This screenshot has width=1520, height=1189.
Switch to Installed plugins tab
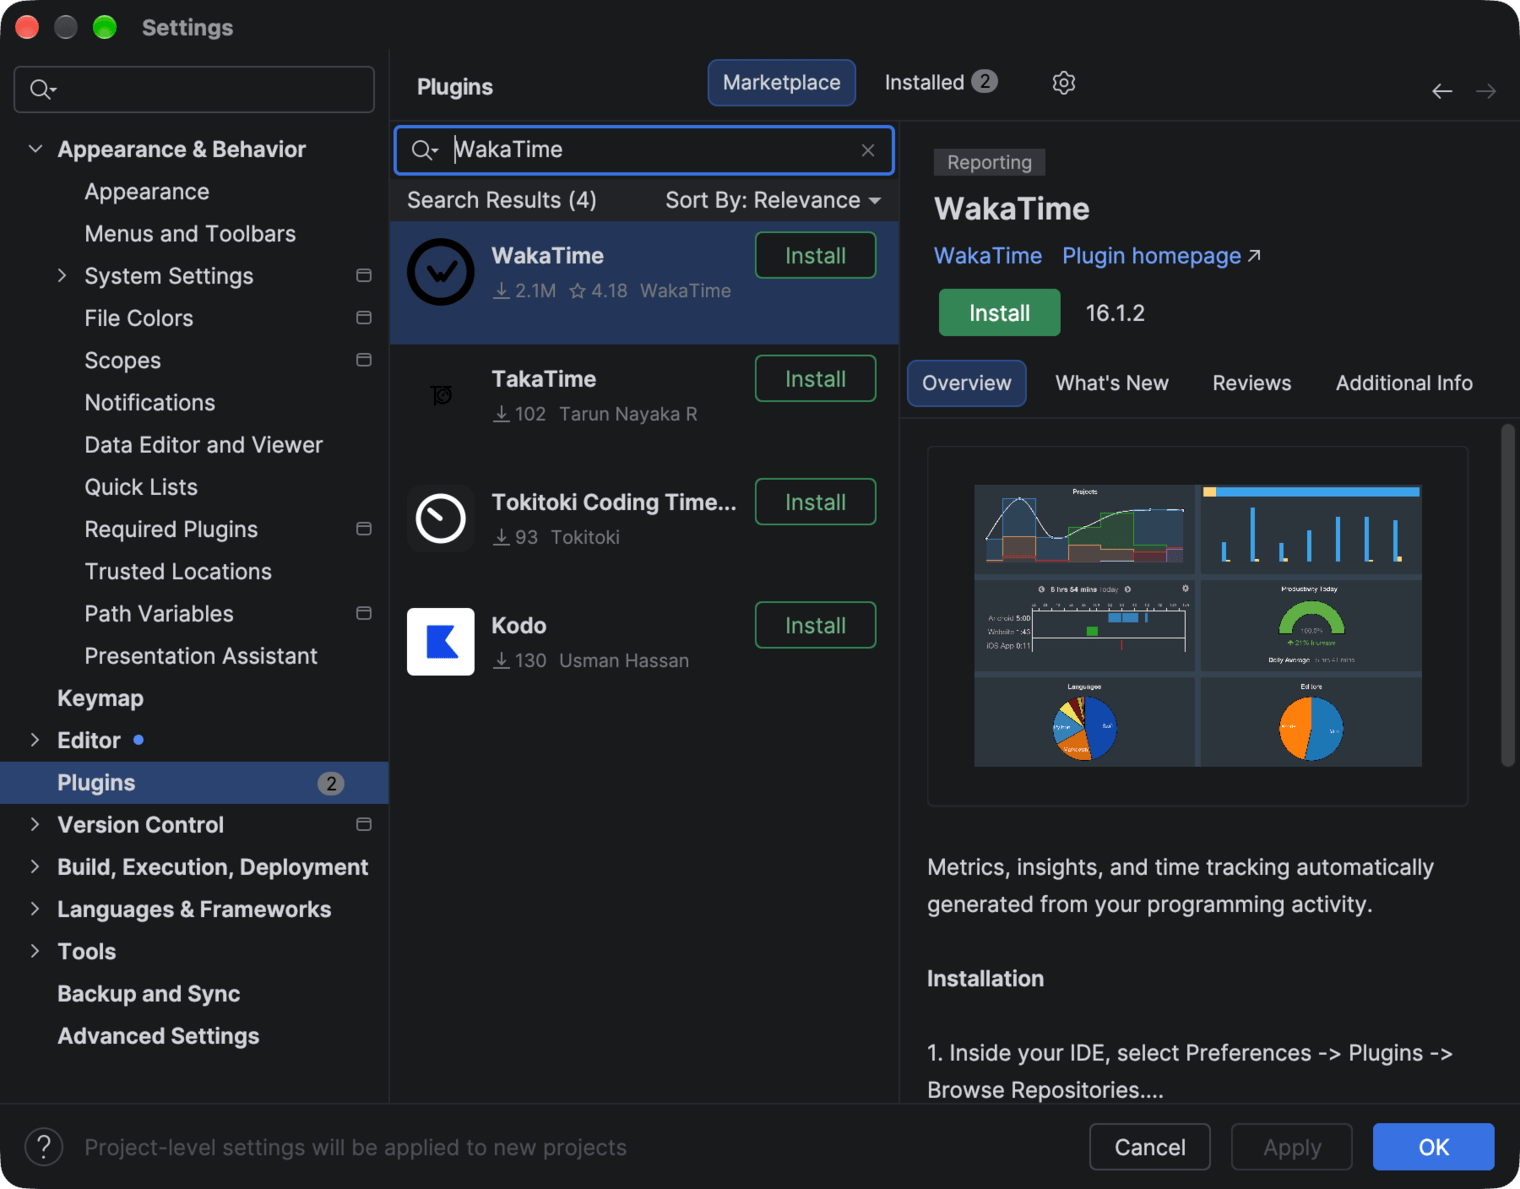point(941,83)
